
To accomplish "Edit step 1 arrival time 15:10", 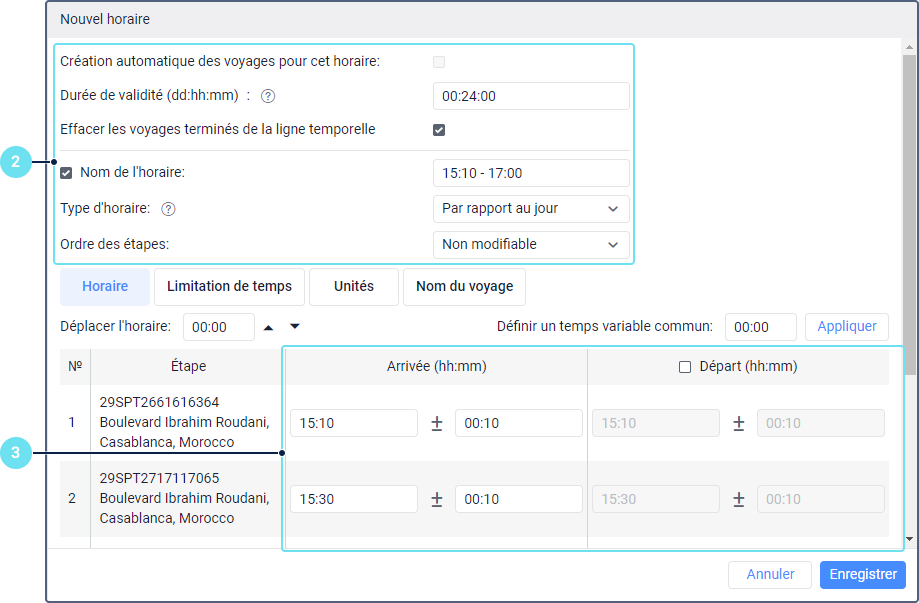I will click(x=354, y=423).
